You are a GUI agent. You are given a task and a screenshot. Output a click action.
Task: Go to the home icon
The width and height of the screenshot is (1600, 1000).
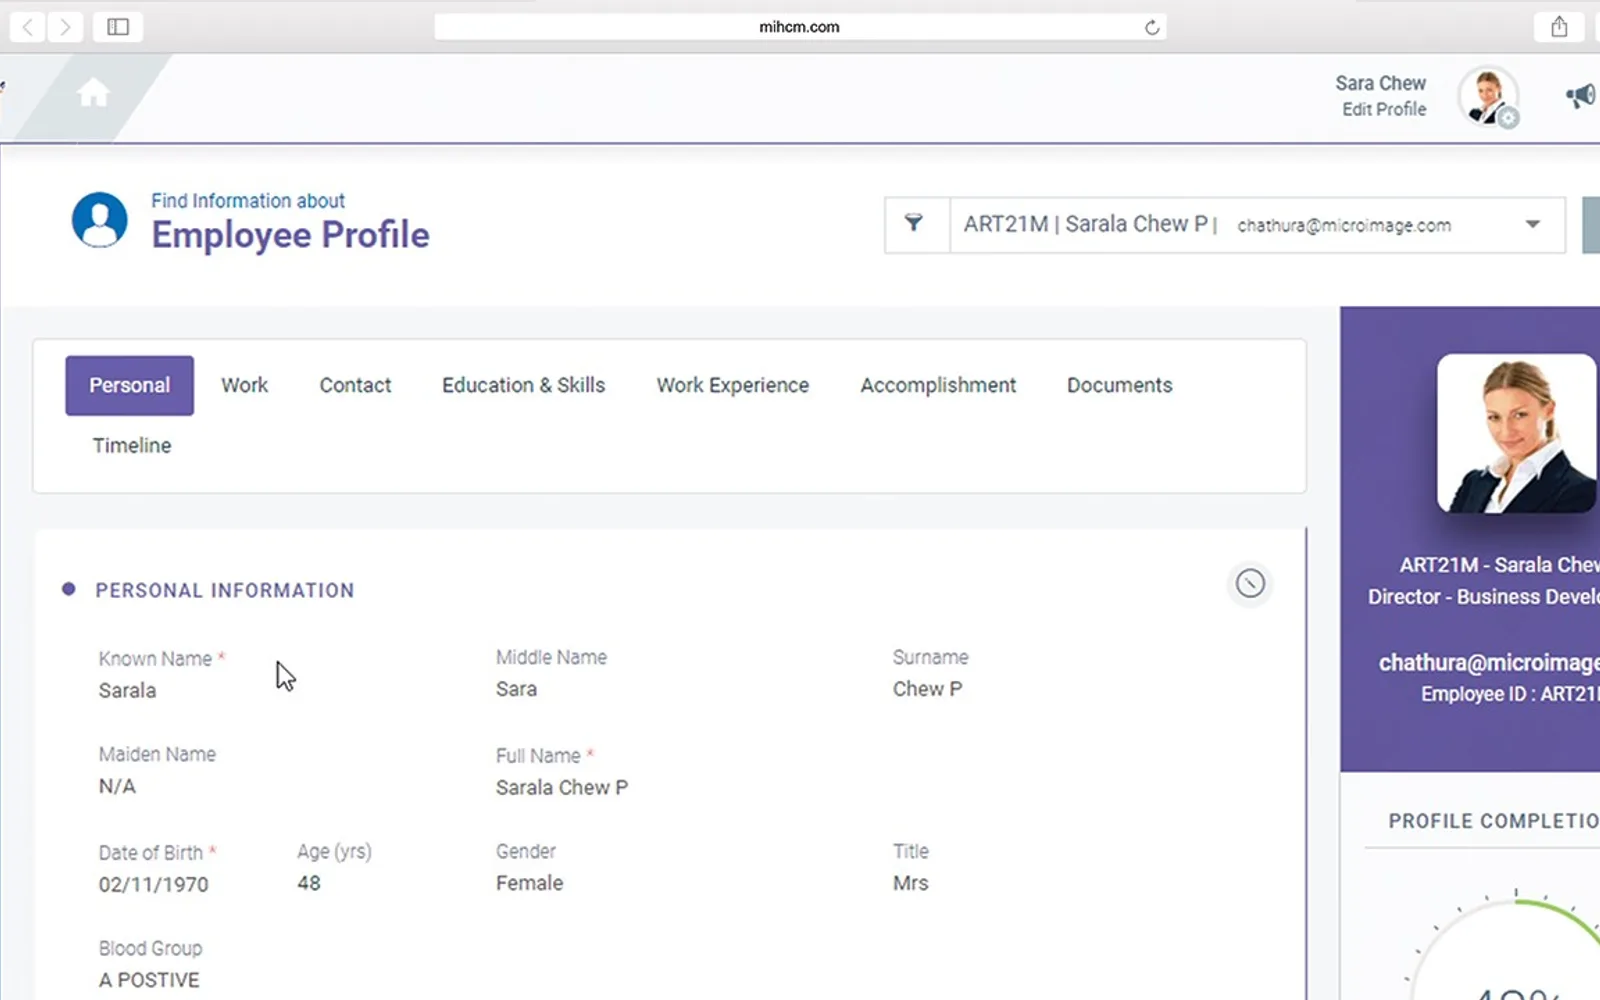(93, 93)
